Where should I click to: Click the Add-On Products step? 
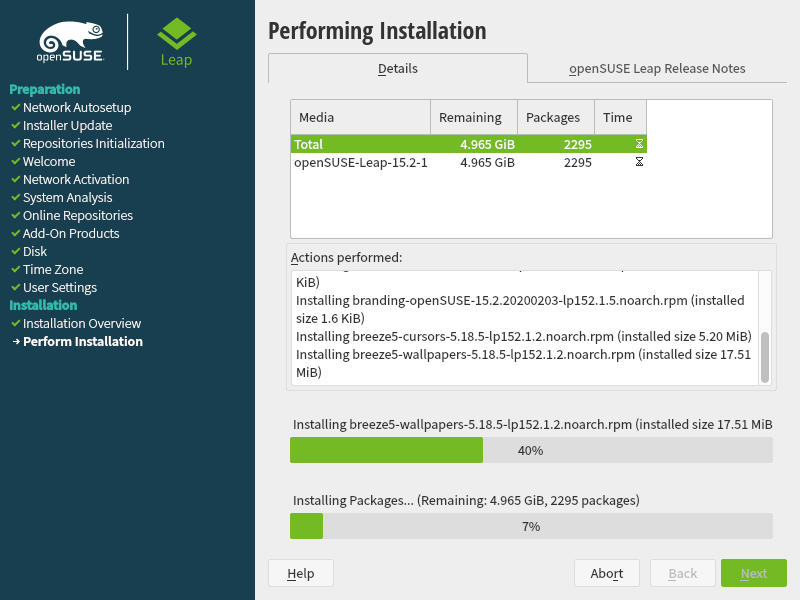pyautogui.click(x=71, y=233)
